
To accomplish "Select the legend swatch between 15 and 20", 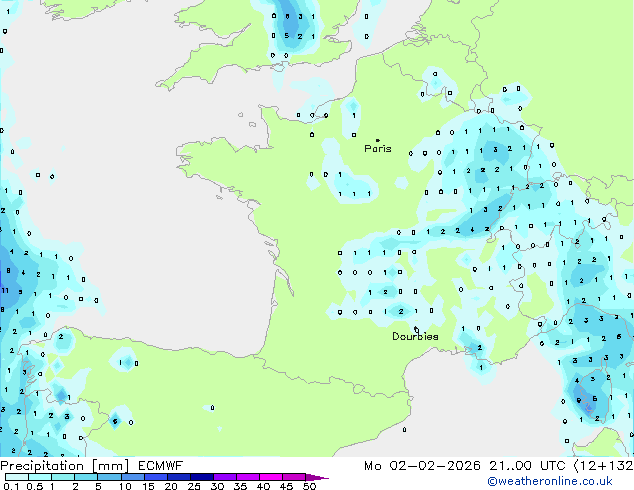I will (155, 477).
